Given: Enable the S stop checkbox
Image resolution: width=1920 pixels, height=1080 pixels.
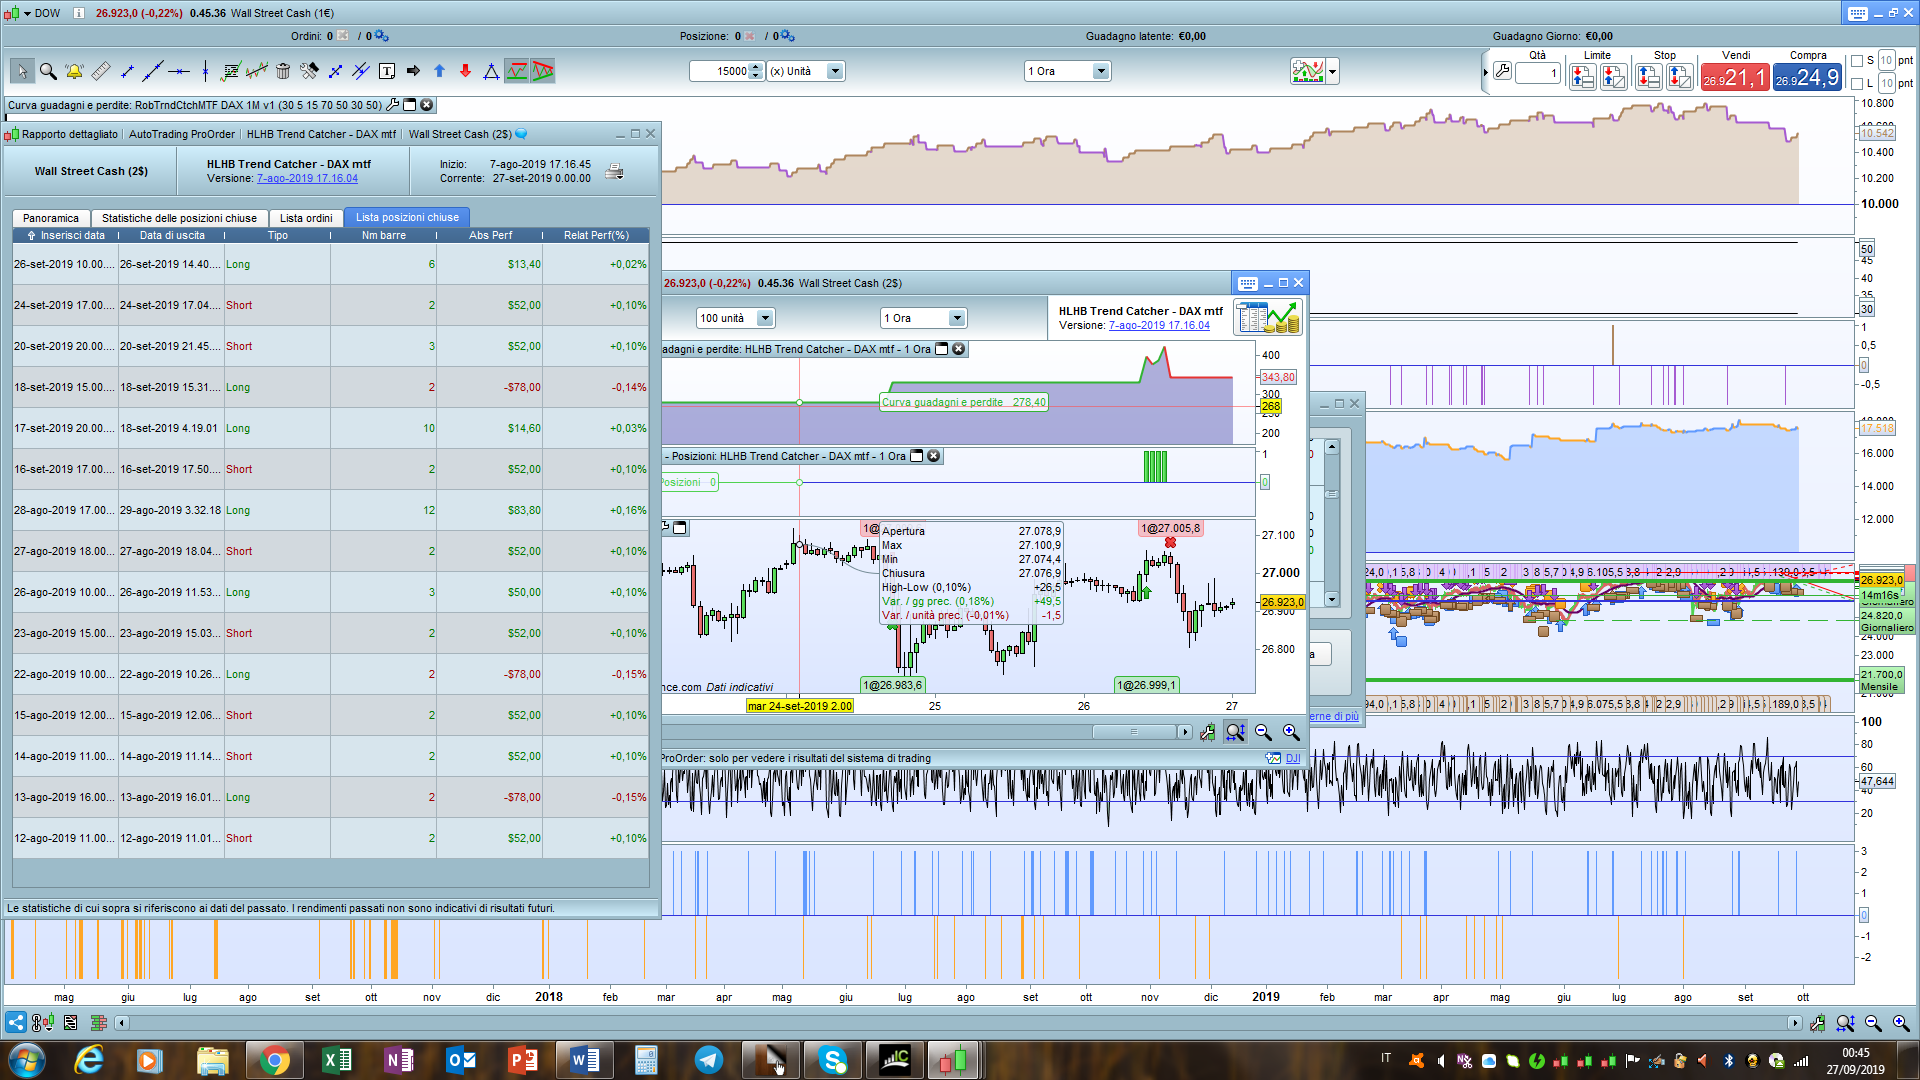Looking at the screenshot, I should click(x=1857, y=61).
